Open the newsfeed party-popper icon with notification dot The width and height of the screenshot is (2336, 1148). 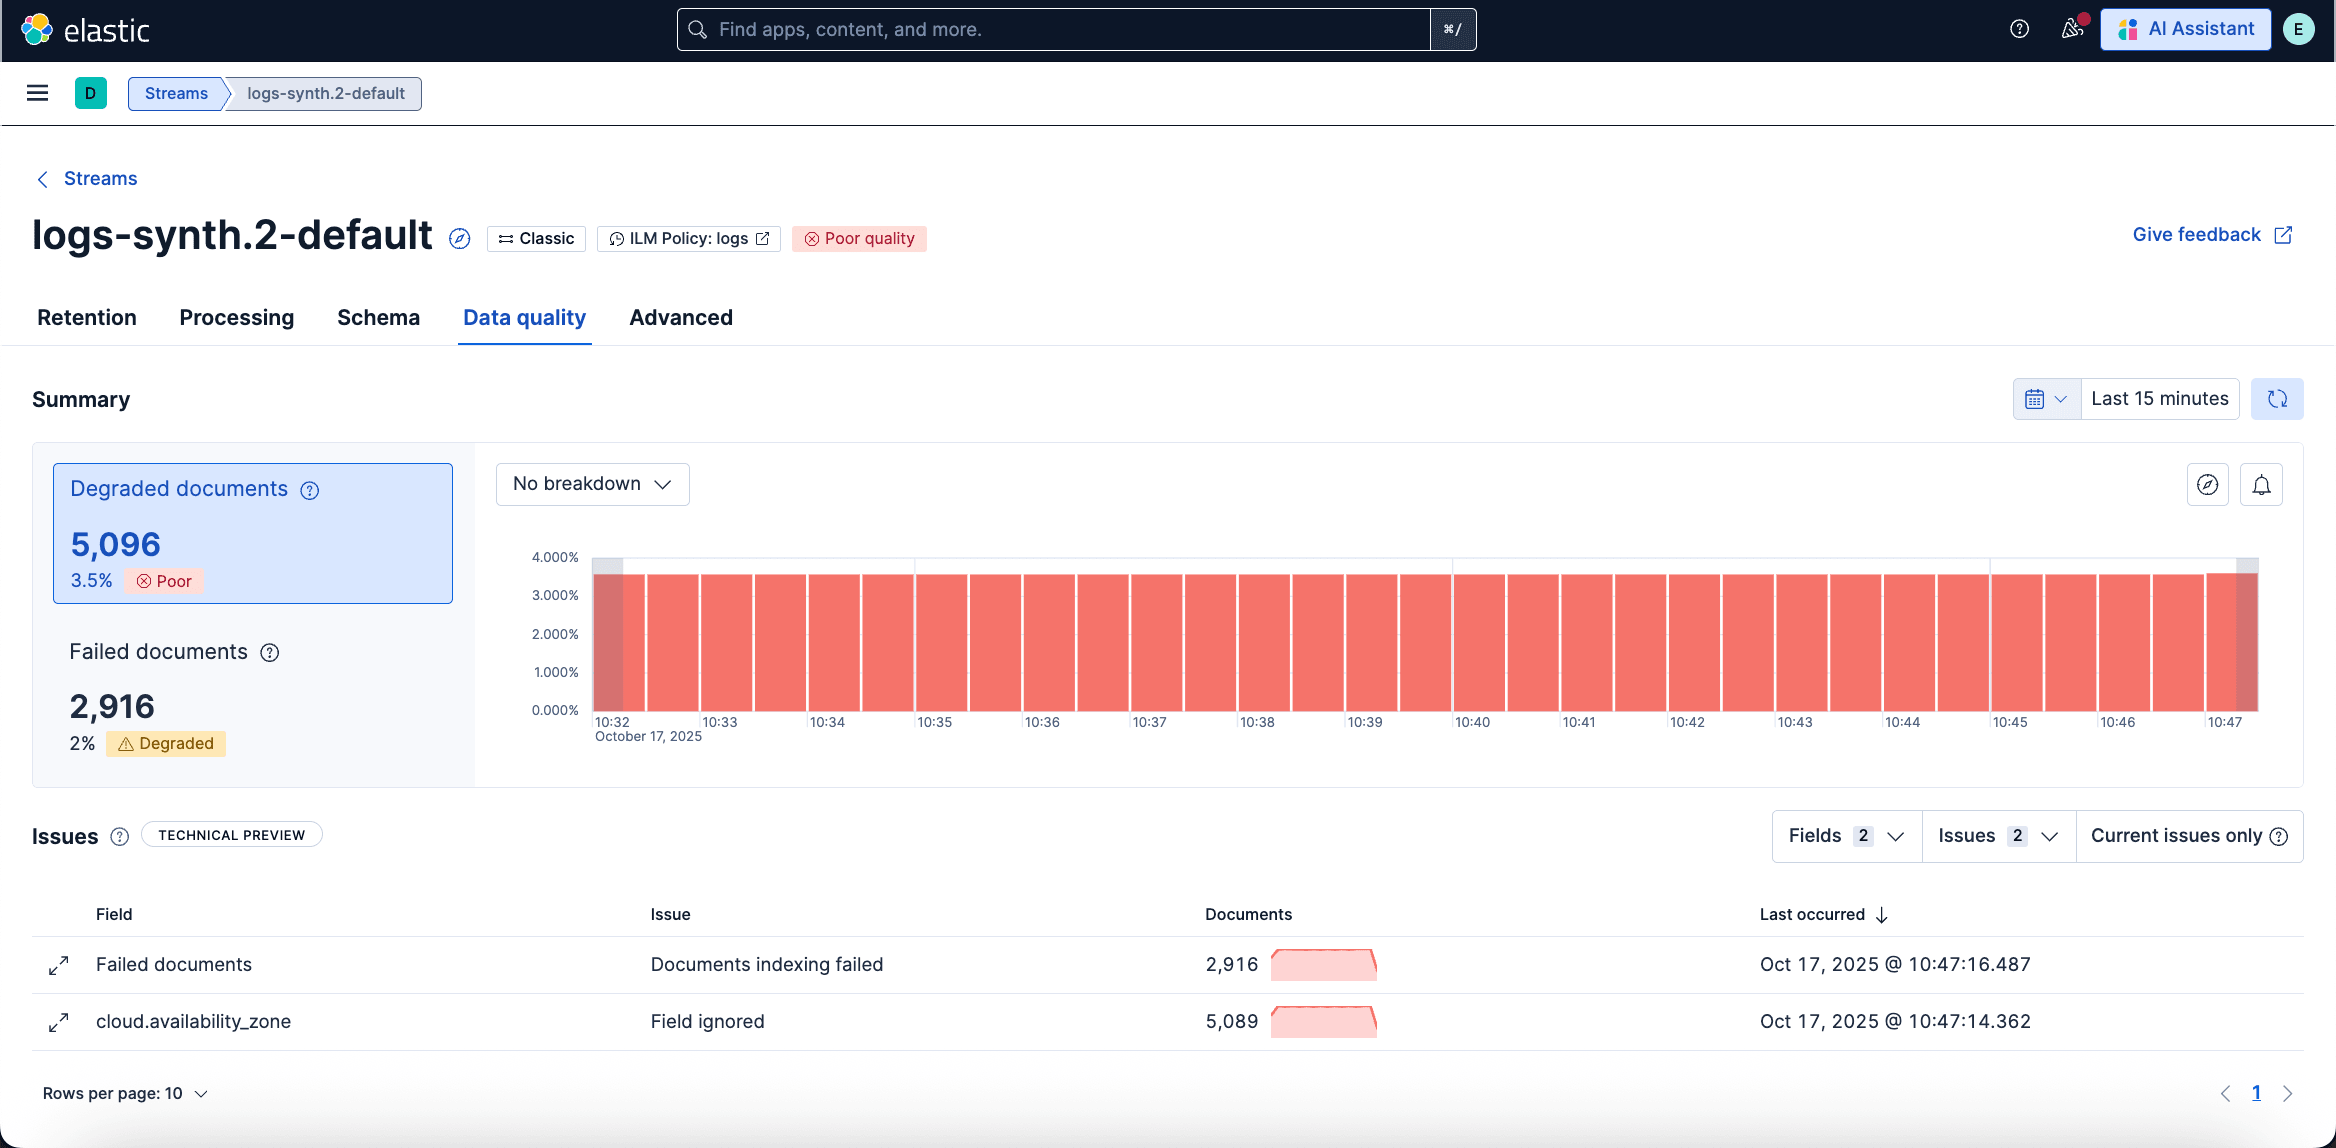point(2071,29)
